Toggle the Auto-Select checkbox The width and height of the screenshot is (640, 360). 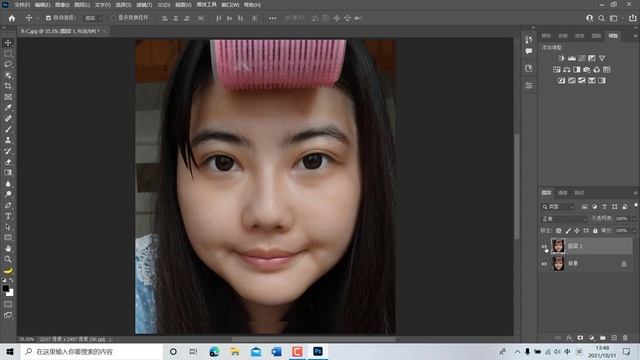click(x=48, y=18)
